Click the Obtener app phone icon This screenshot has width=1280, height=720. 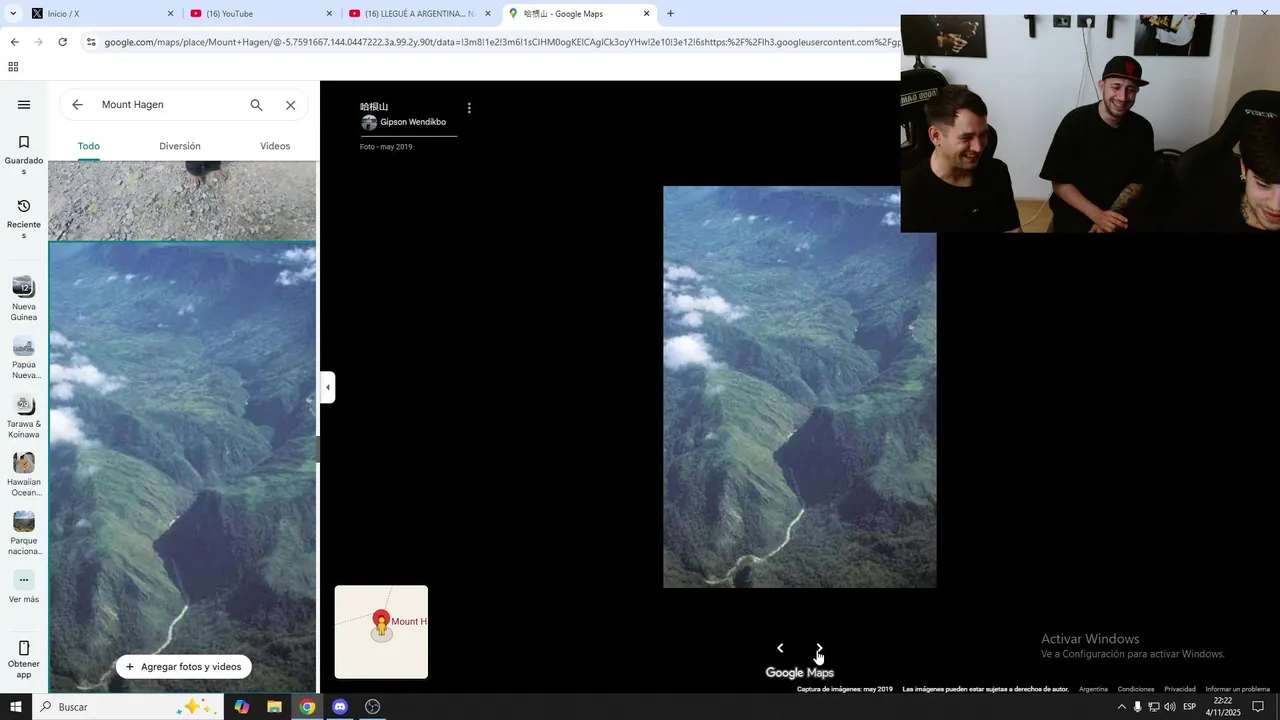(x=24, y=648)
